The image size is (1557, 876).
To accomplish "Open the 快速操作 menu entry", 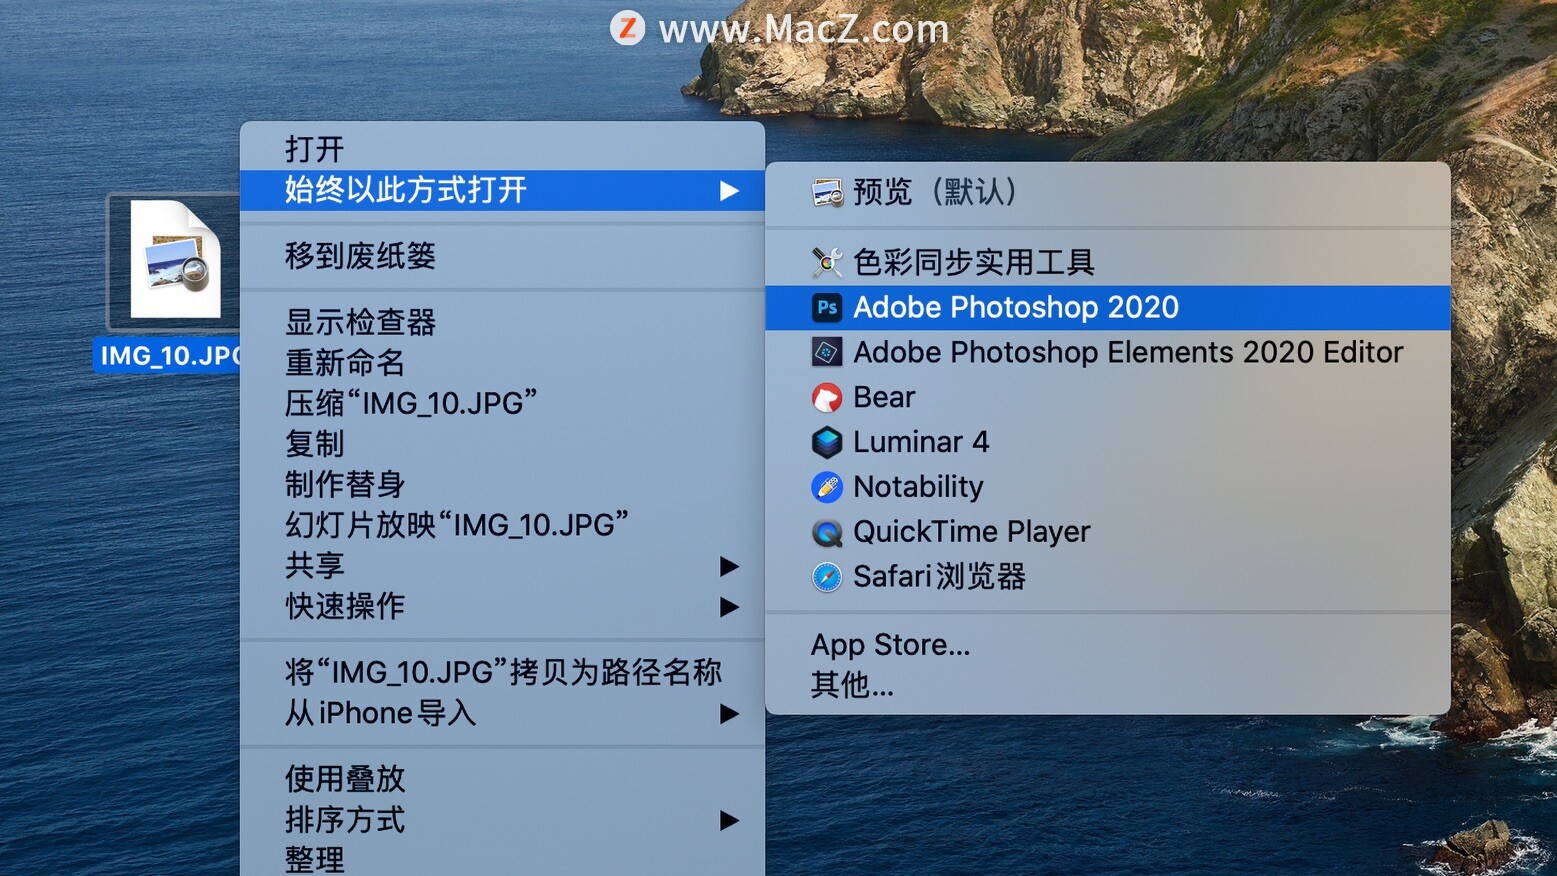I will [x=502, y=606].
